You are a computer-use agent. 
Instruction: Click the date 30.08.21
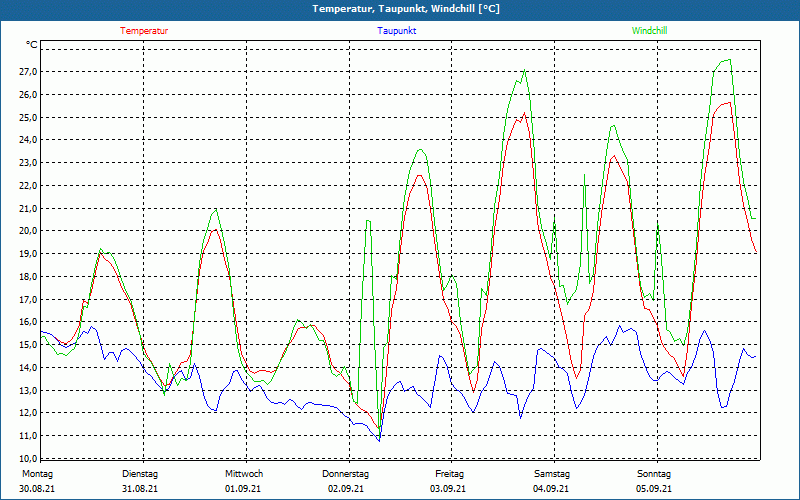[x=37, y=489]
